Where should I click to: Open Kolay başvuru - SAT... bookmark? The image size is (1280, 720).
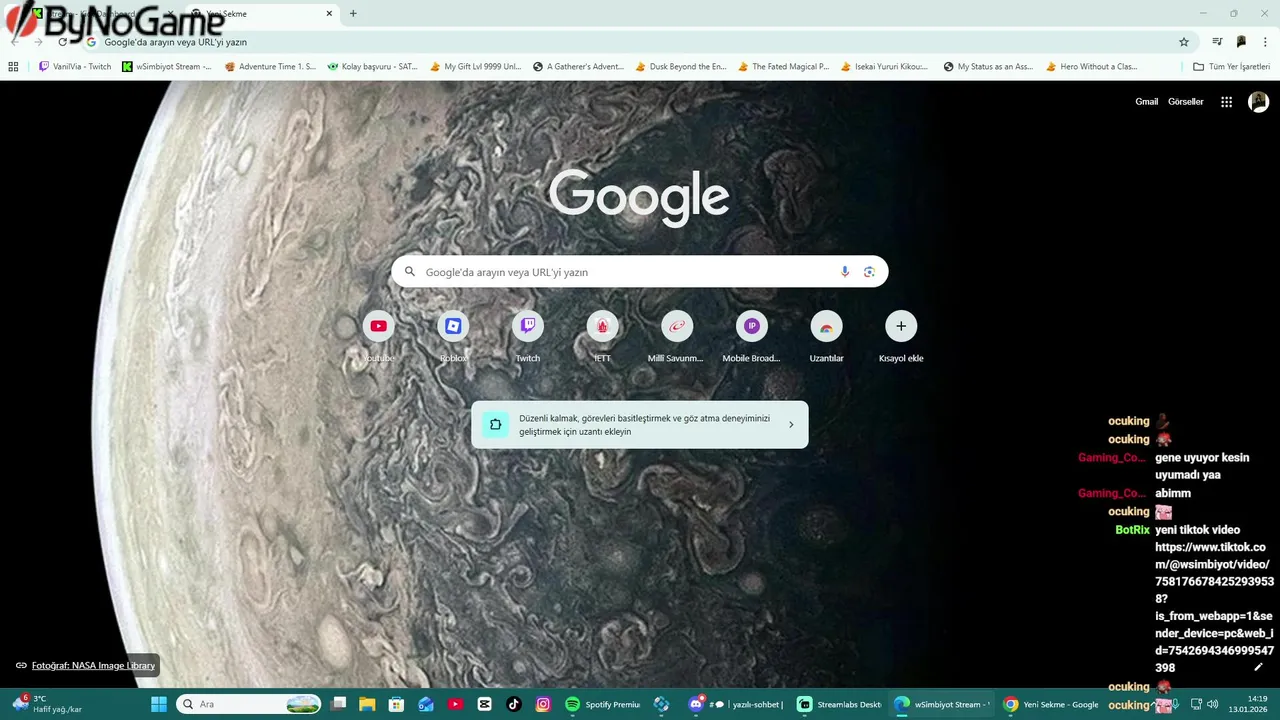[x=373, y=67]
